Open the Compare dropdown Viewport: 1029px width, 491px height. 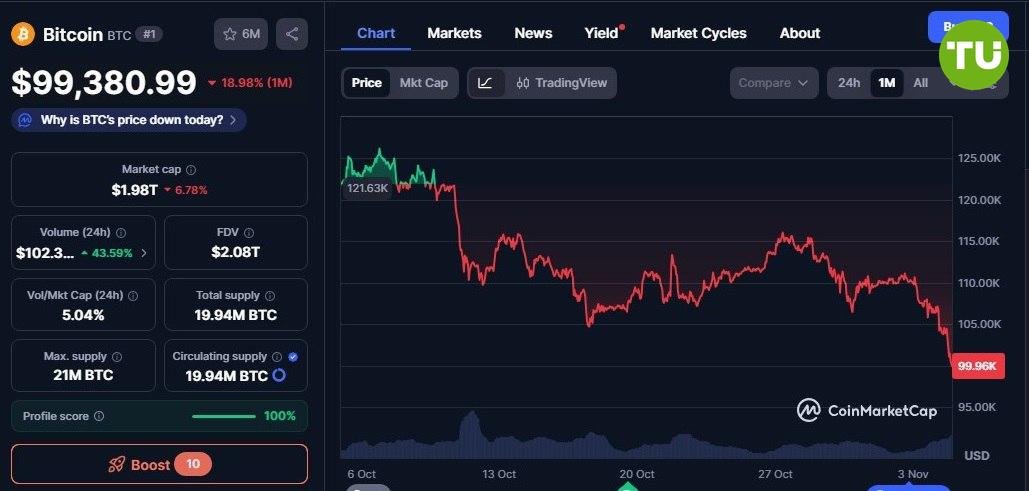[773, 83]
